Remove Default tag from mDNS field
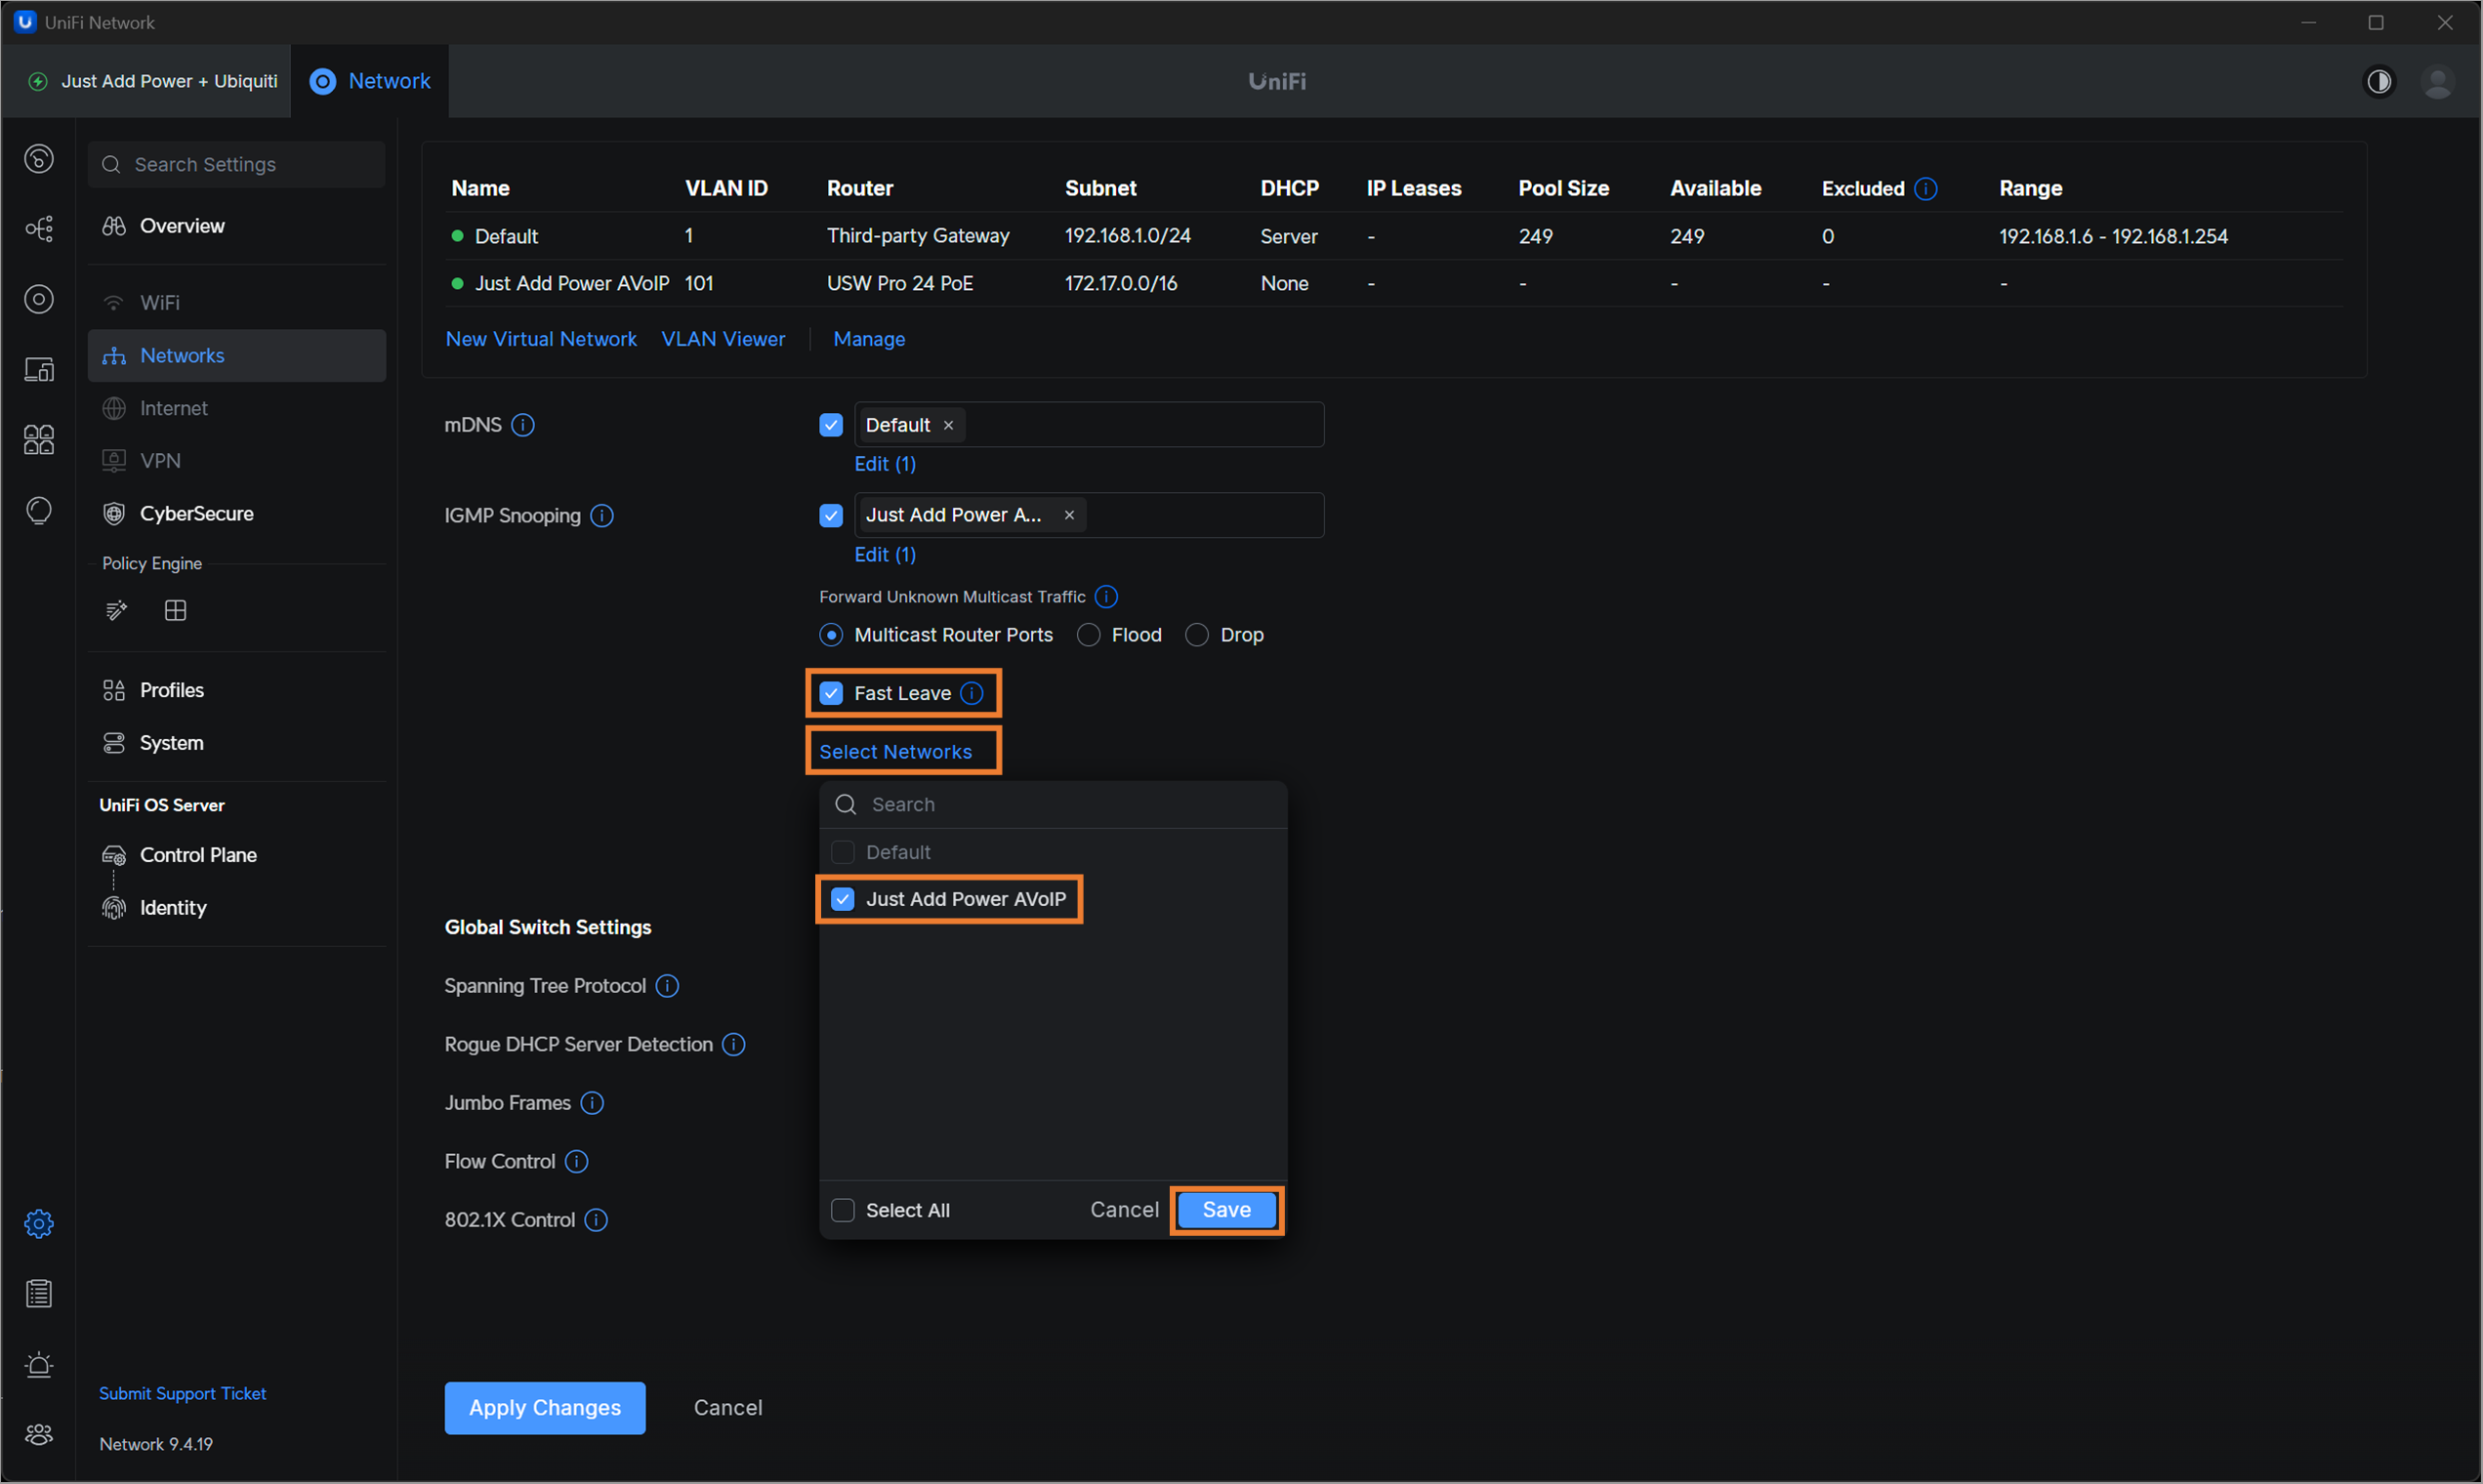The height and width of the screenshot is (1484, 2483). click(x=948, y=425)
